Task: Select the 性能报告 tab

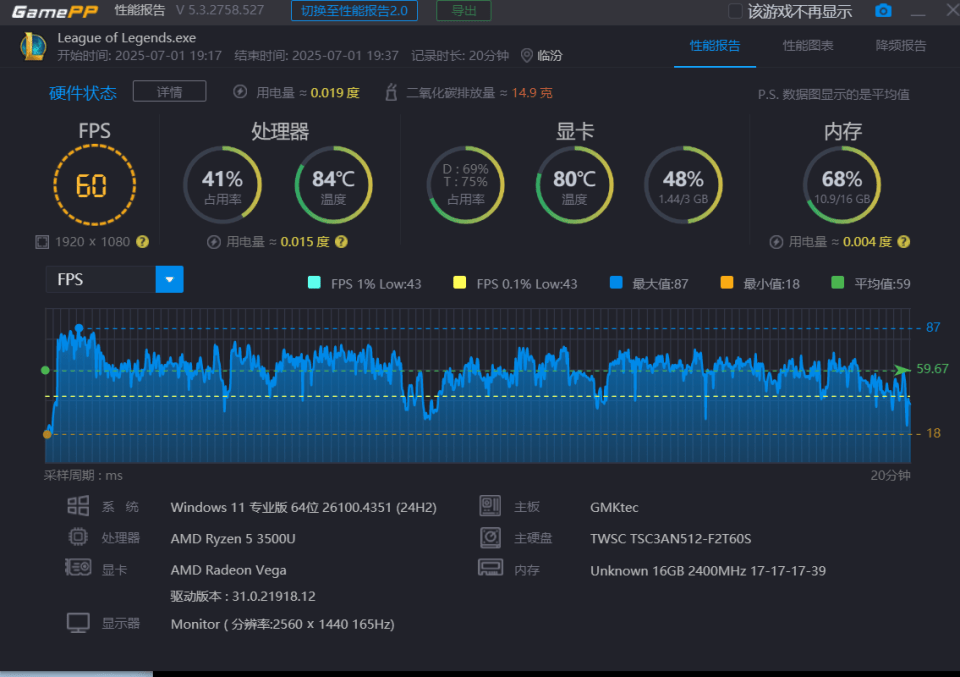Action: tap(715, 46)
